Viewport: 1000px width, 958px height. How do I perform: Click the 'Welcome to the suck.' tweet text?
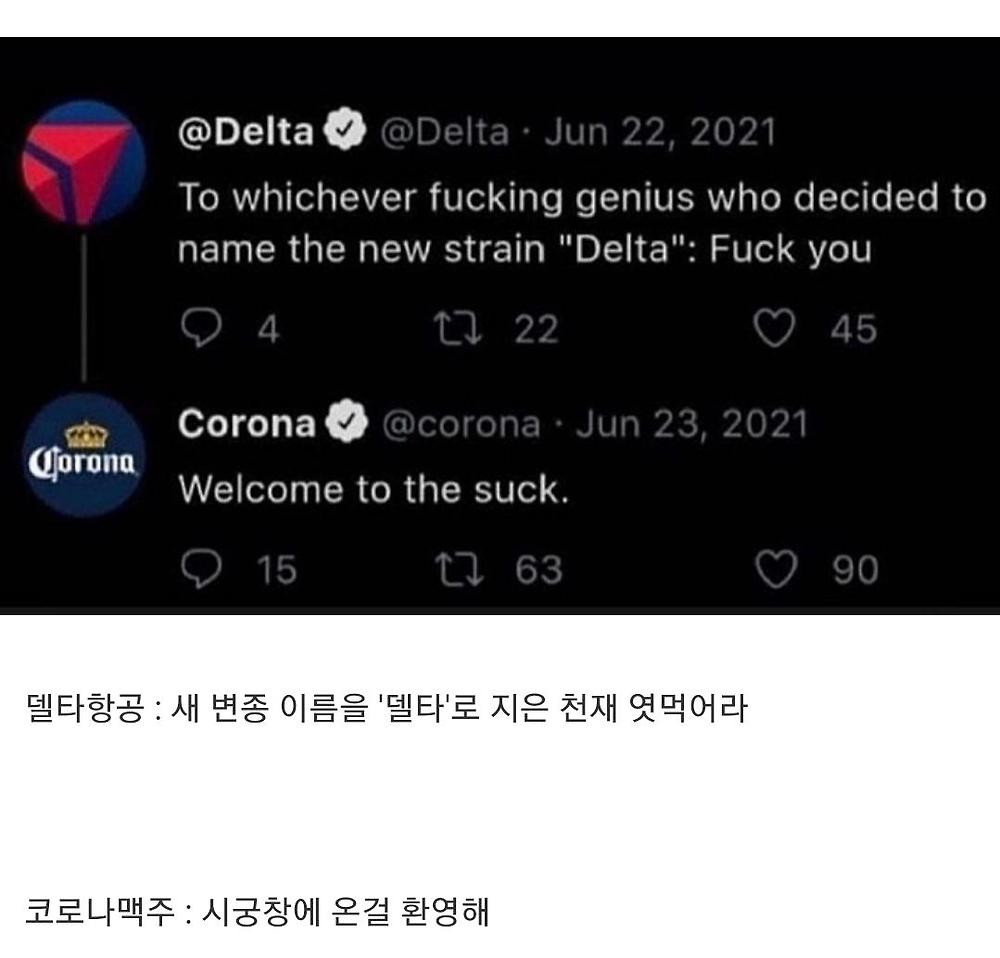[x=373, y=489]
